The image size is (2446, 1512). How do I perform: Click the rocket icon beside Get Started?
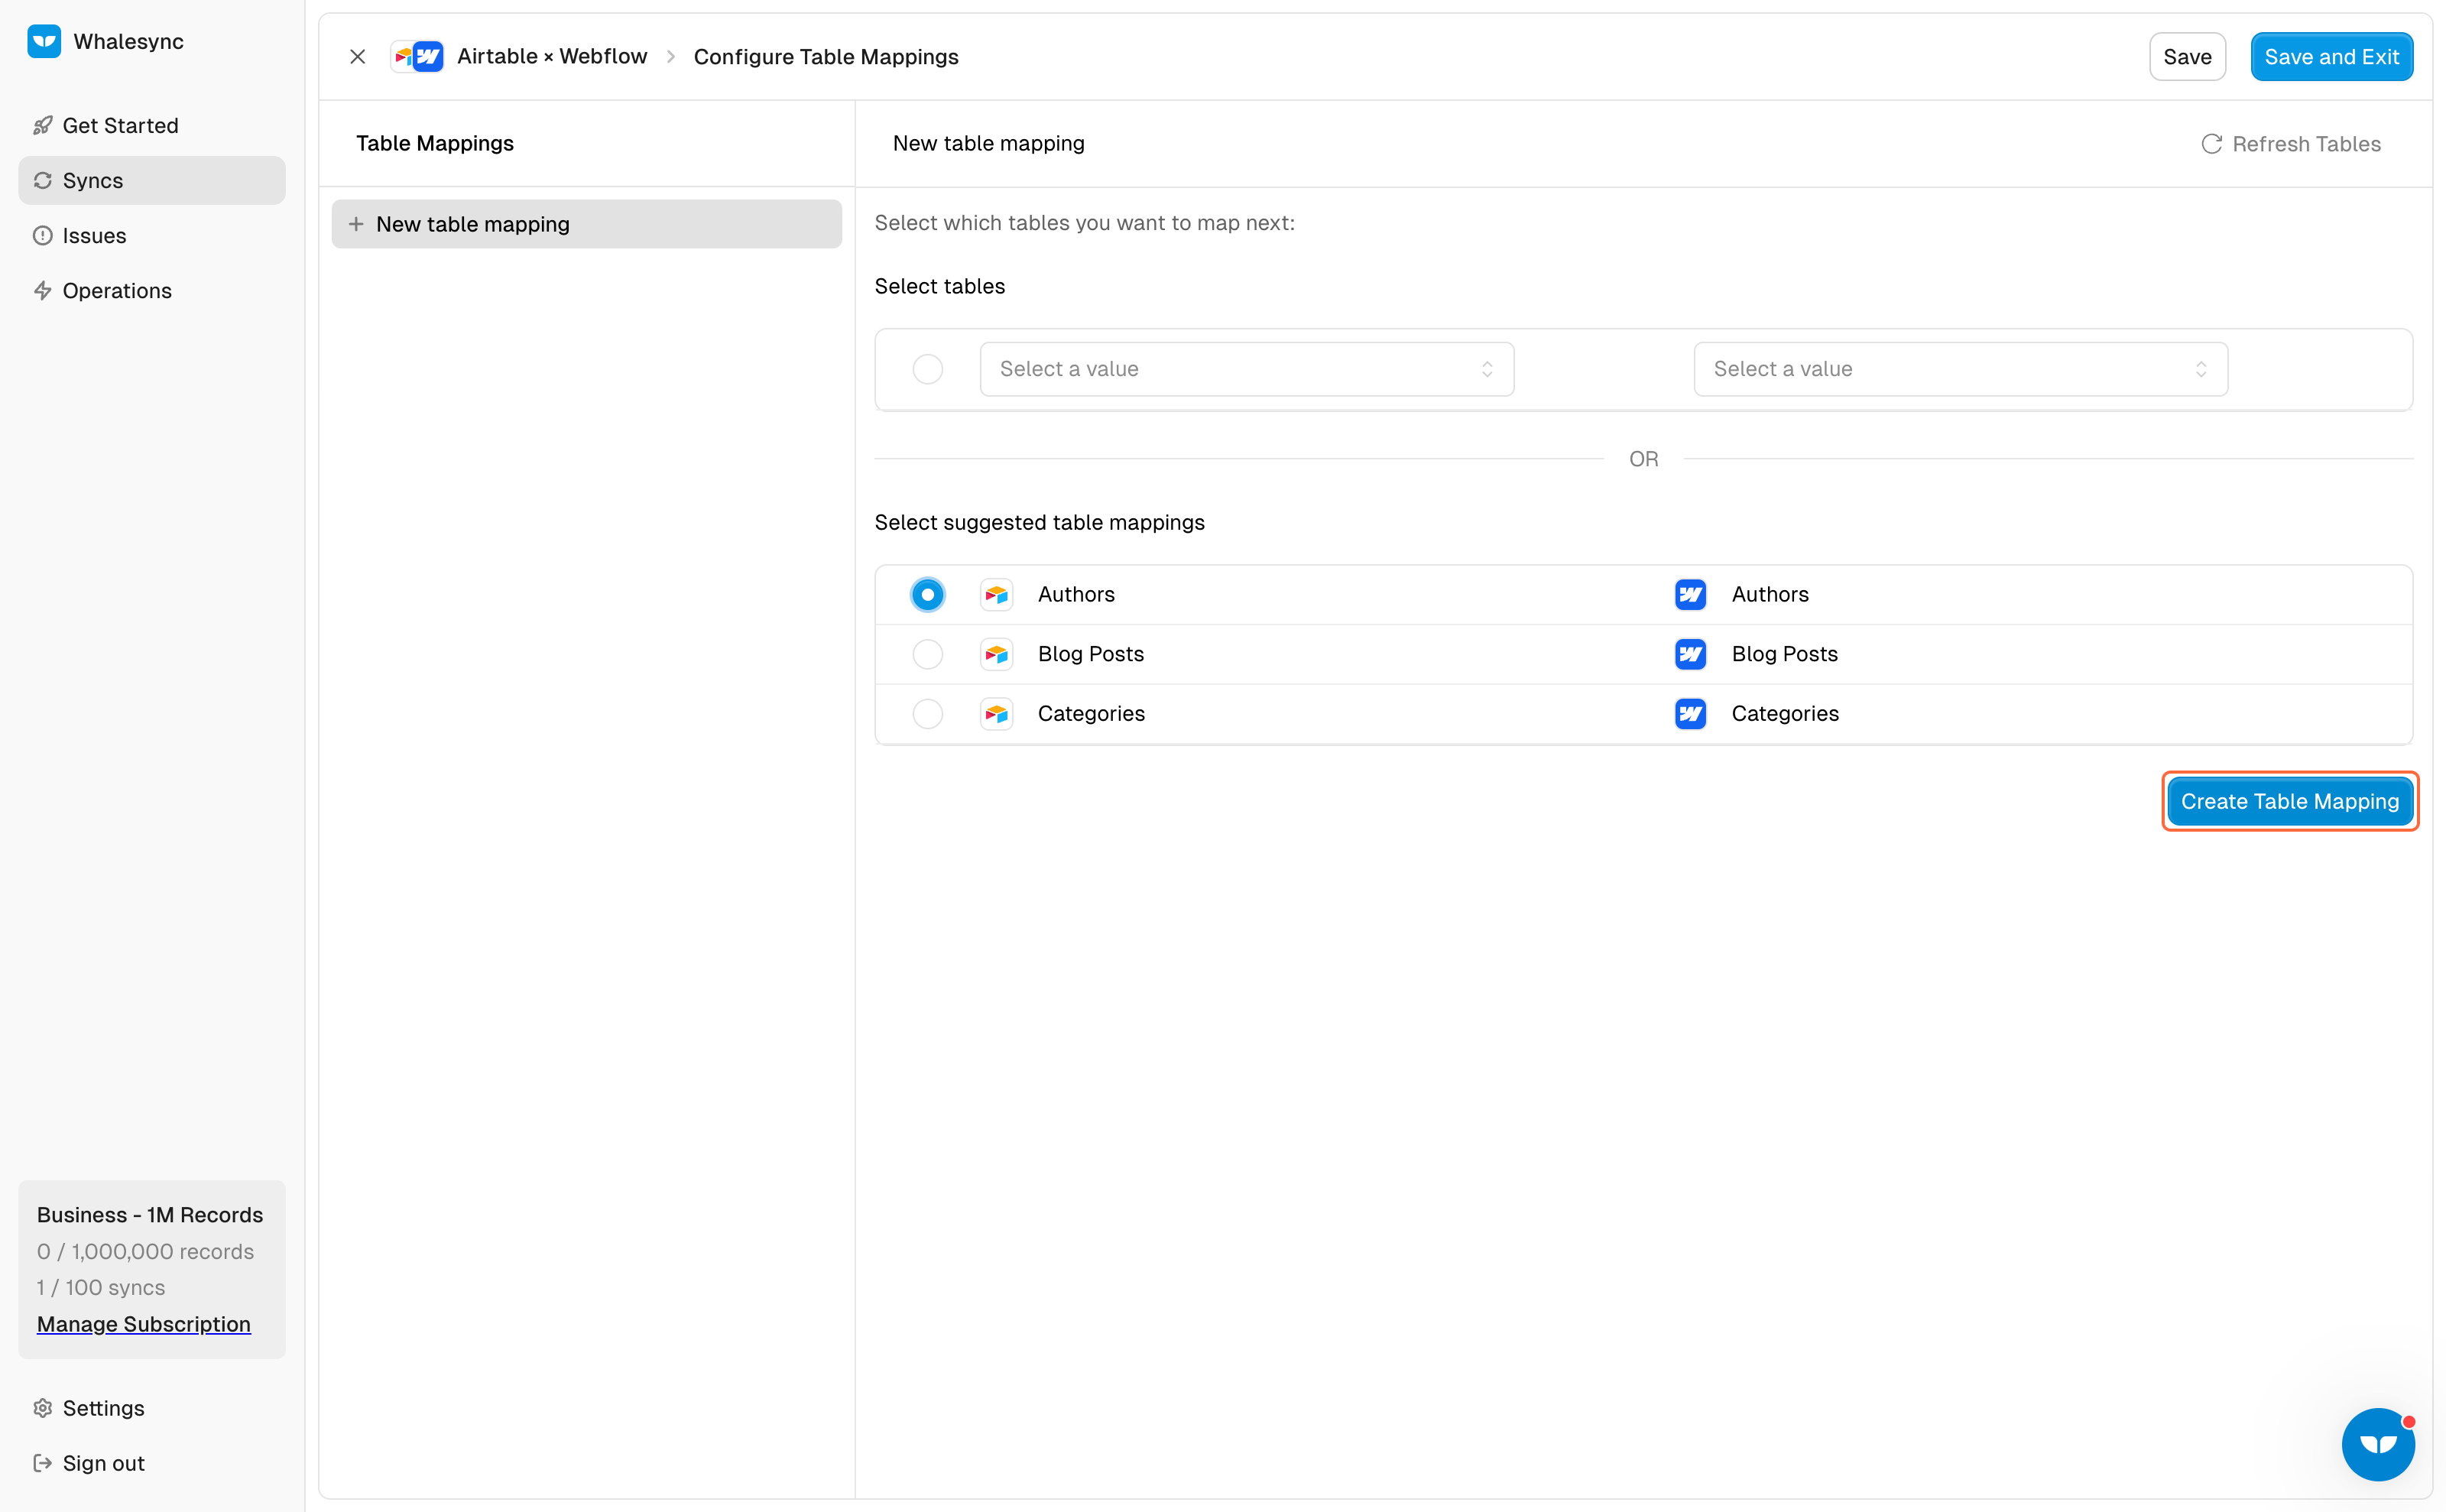(42, 125)
